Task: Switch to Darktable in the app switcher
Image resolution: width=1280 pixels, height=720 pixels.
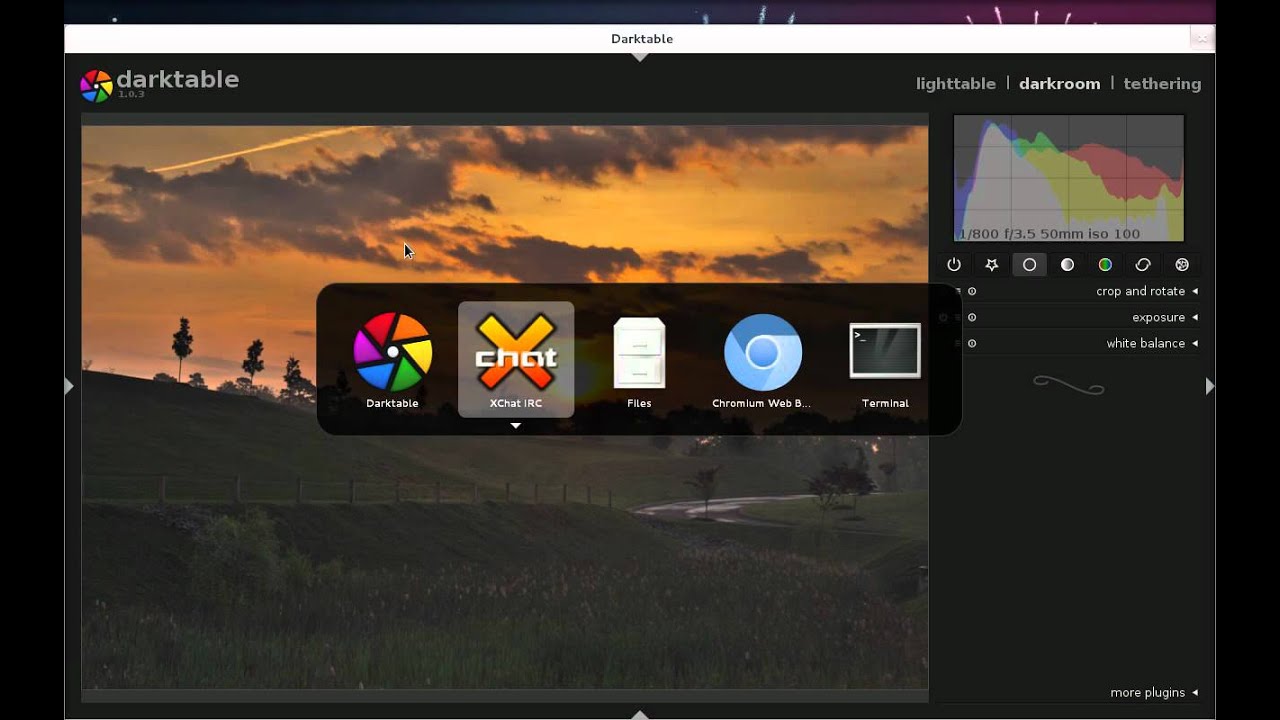Action: pos(392,360)
